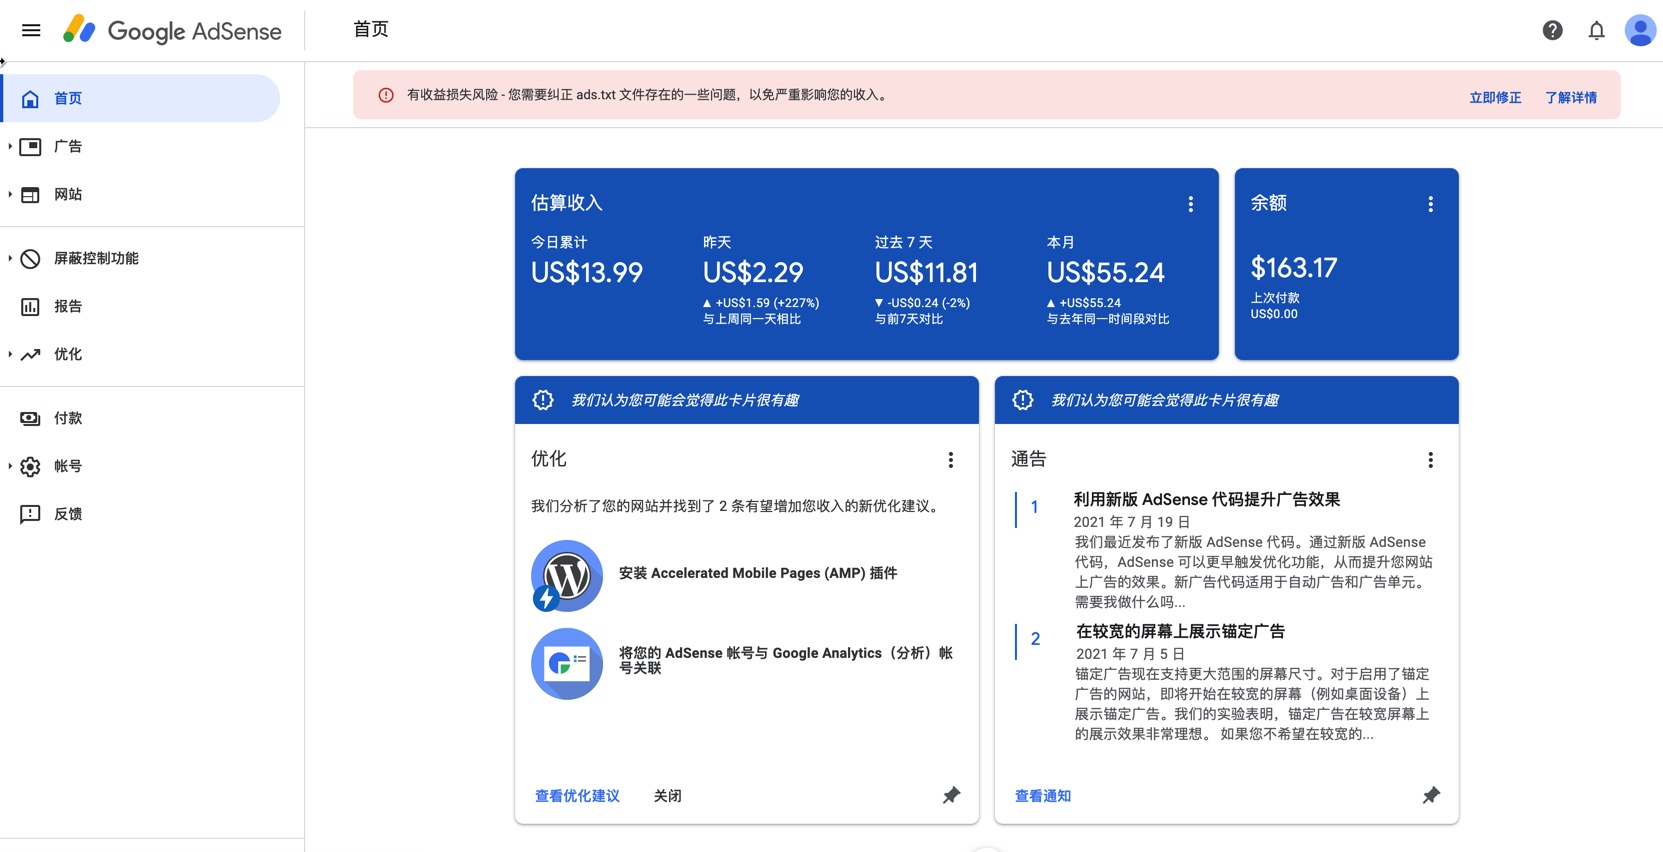Open options menu on 余额 card
Viewport: 1663px width, 852px height.
click(x=1430, y=204)
